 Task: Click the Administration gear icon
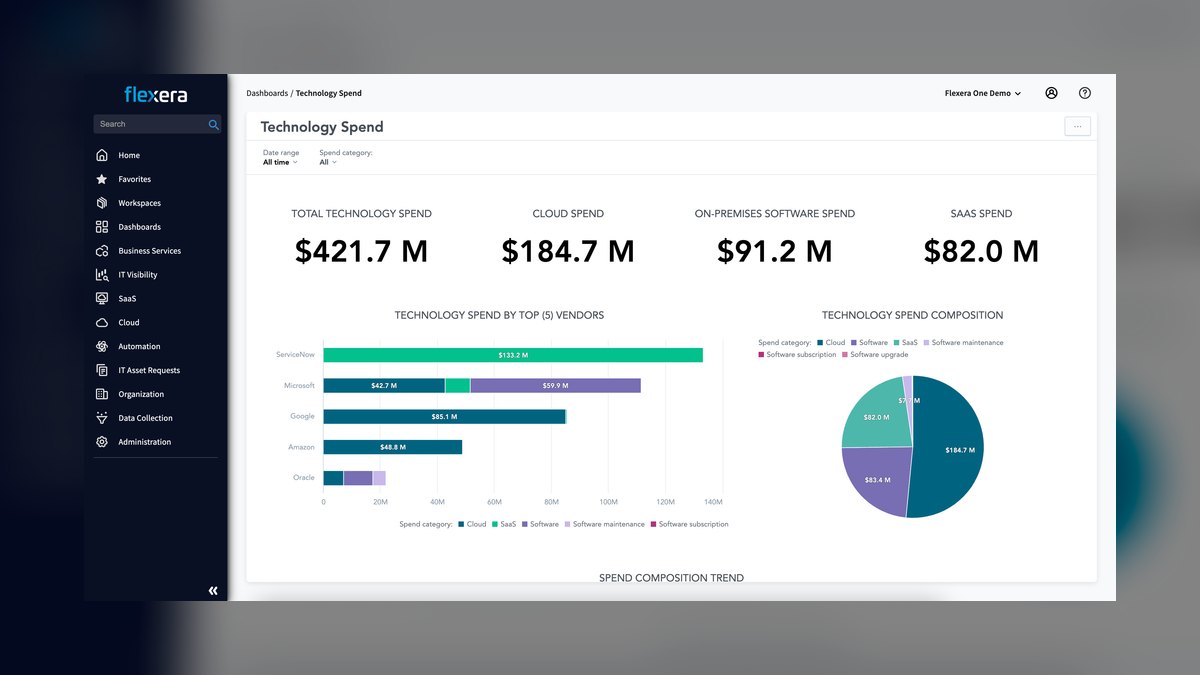102,442
